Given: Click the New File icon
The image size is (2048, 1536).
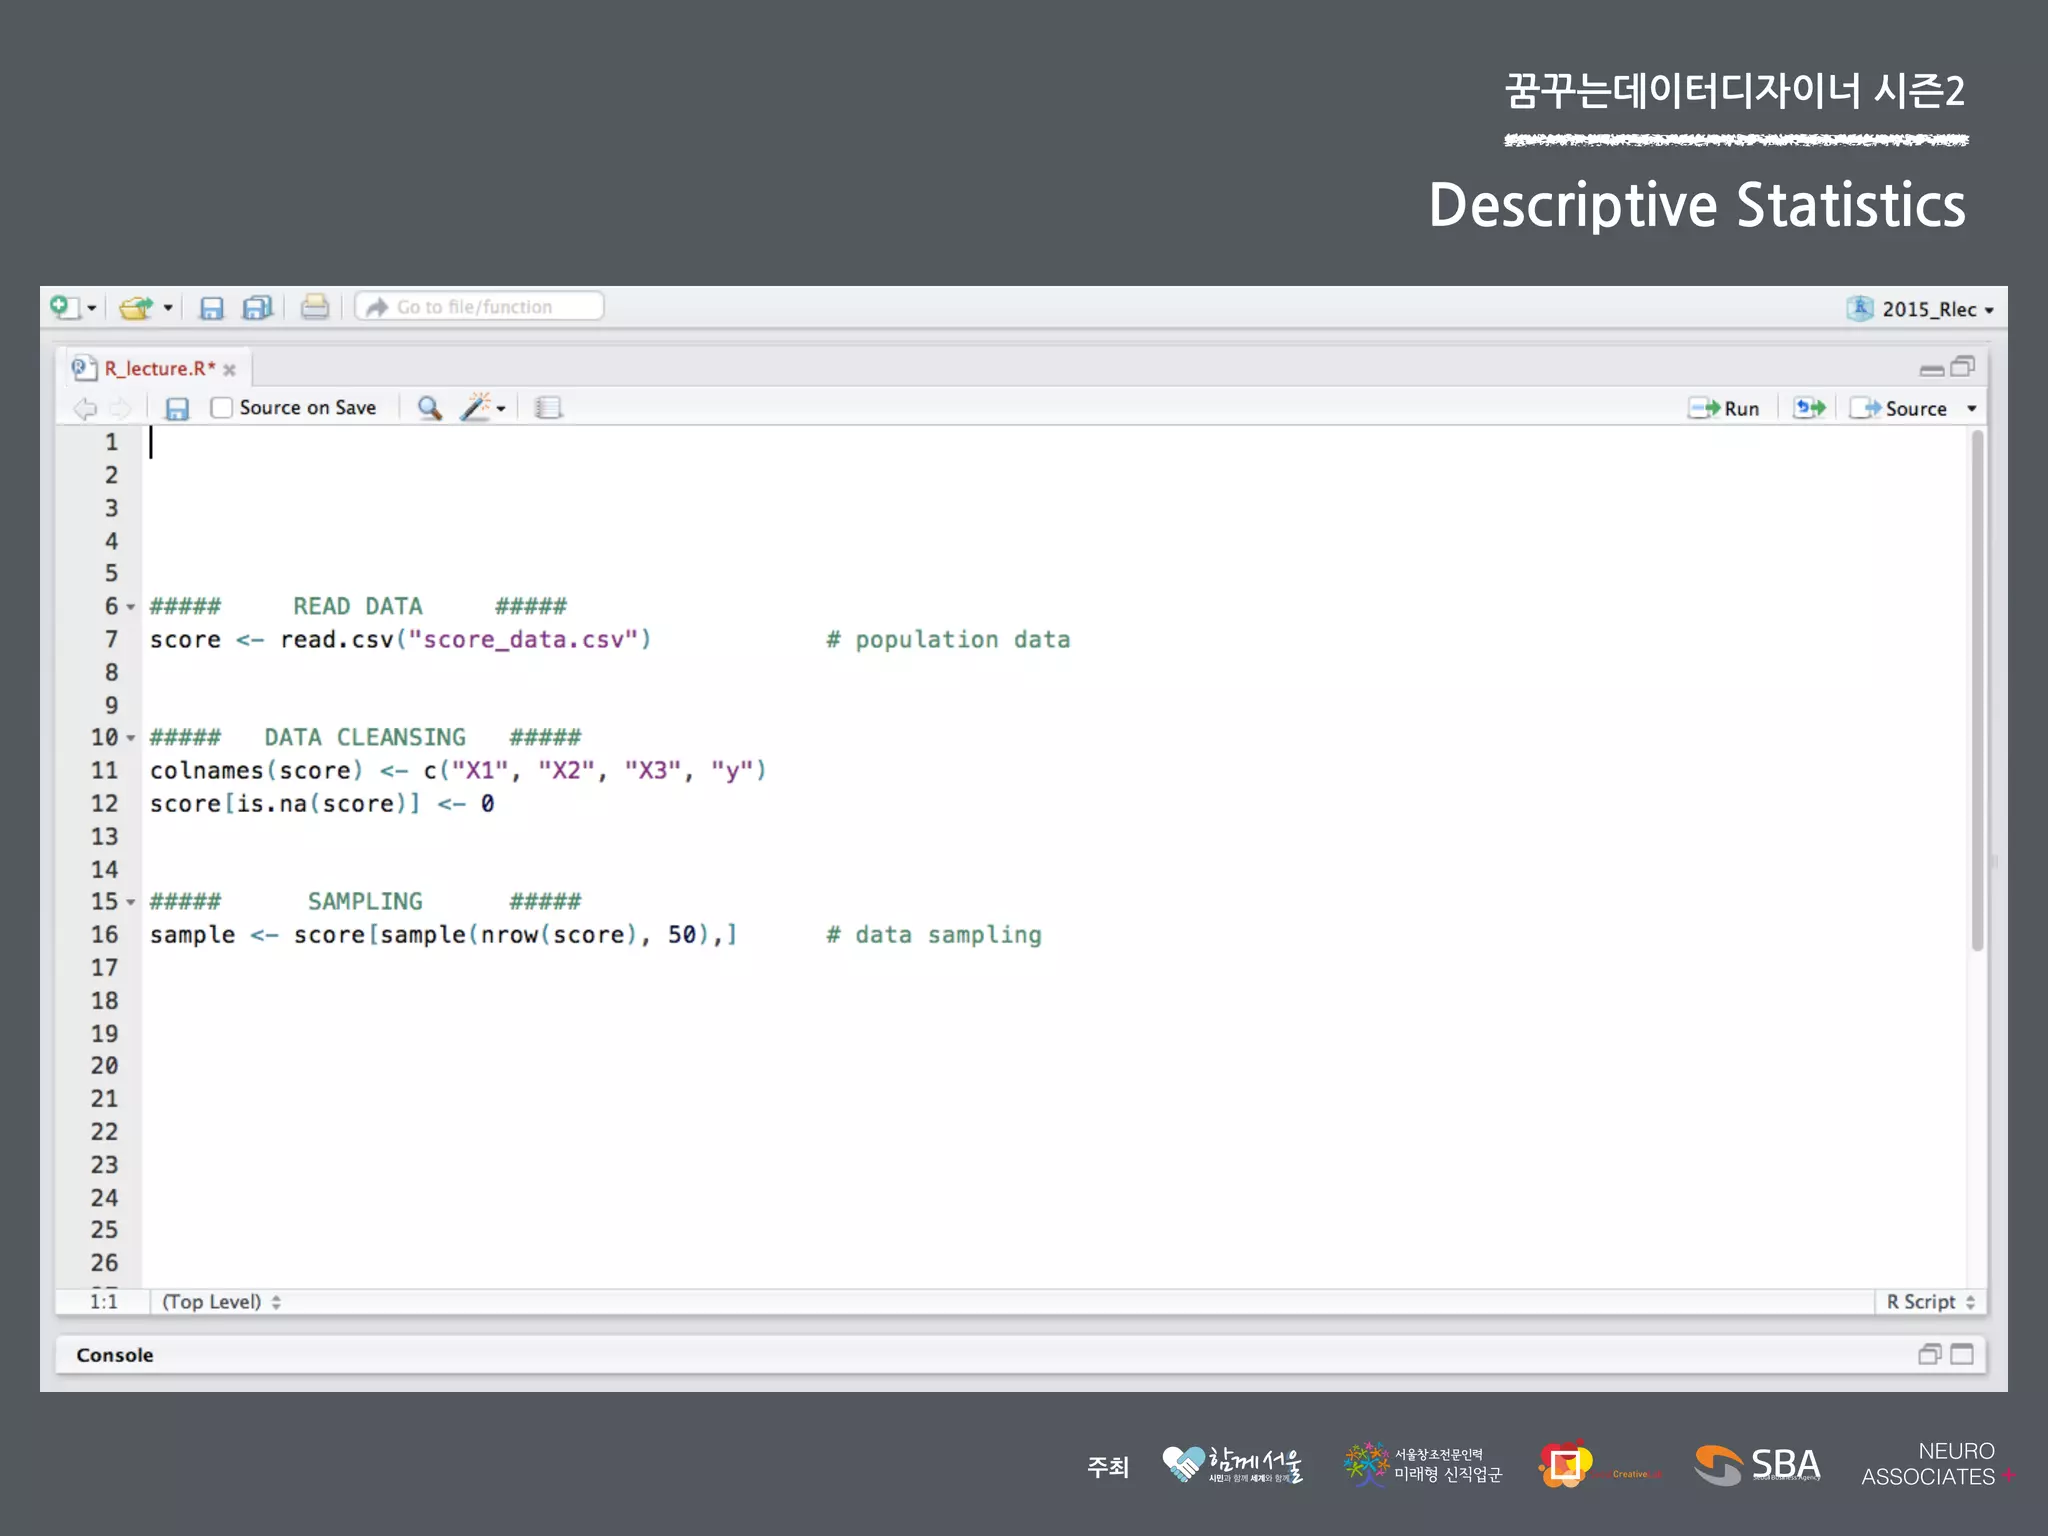Looking at the screenshot, I should [64, 307].
